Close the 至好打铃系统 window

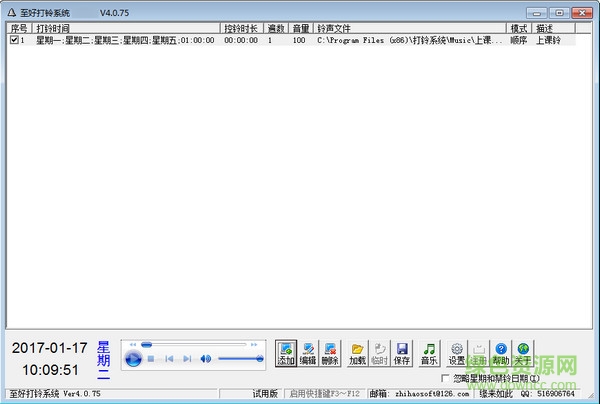tap(582, 13)
